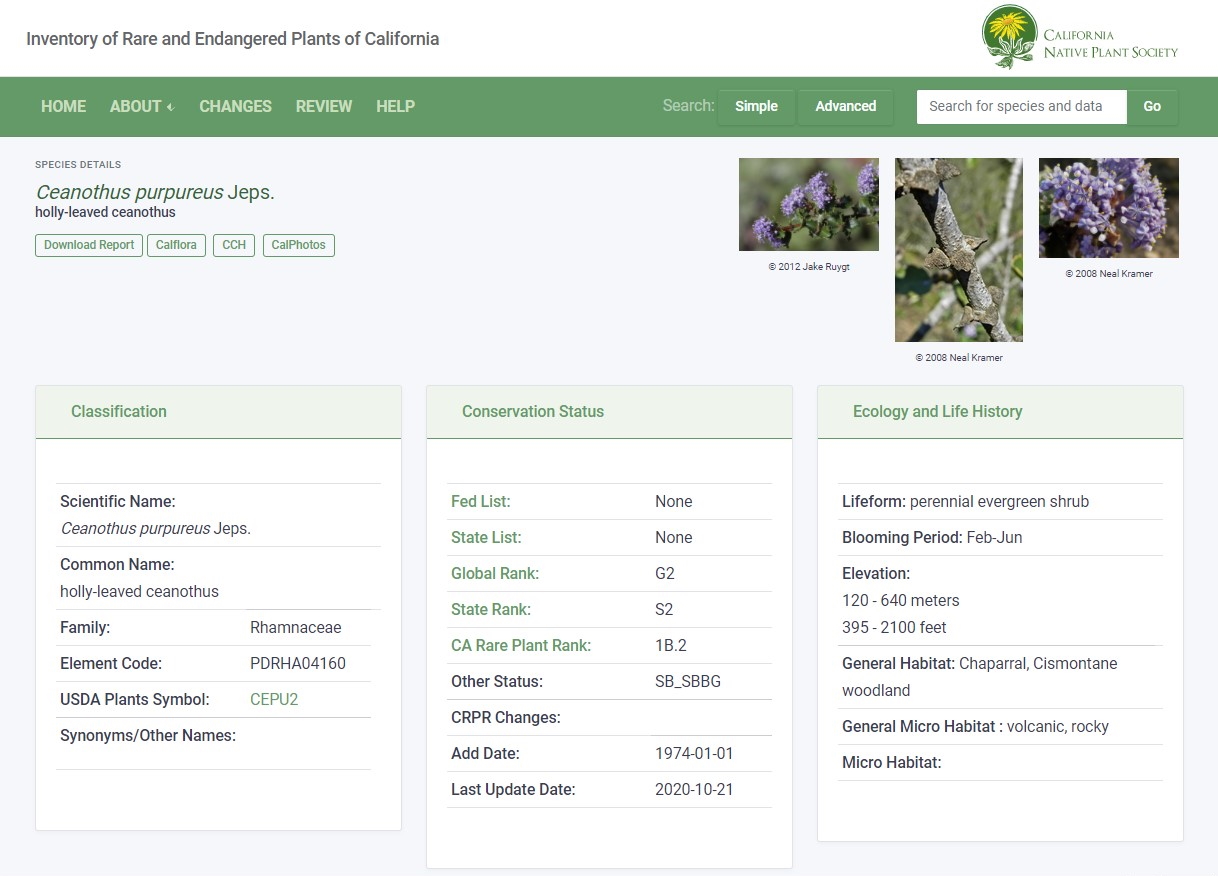View the CCH records

pyautogui.click(x=233, y=245)
